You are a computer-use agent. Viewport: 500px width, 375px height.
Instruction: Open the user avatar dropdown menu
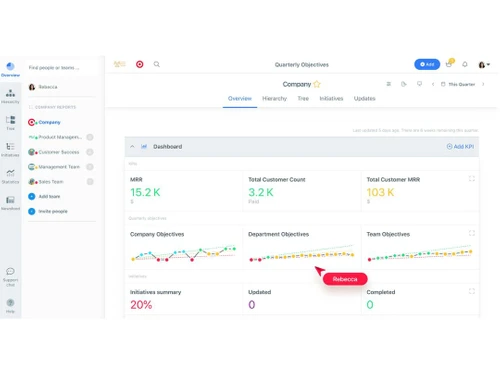484,64
